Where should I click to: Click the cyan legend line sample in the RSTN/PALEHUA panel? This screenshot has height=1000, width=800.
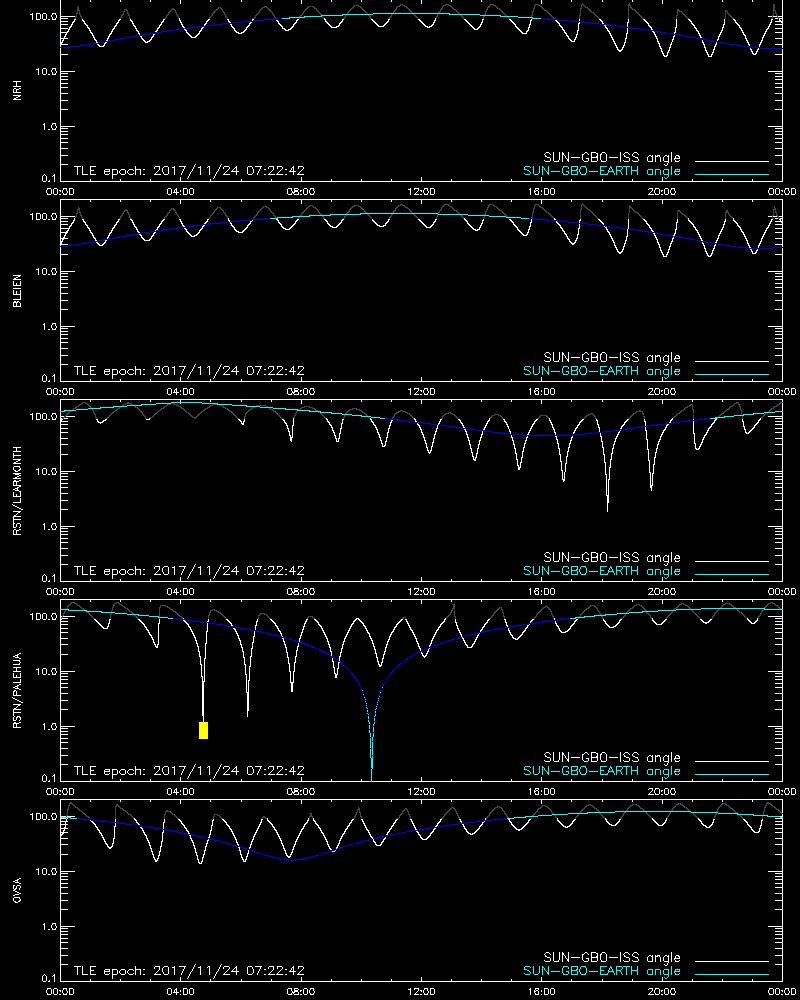[732, 774]
